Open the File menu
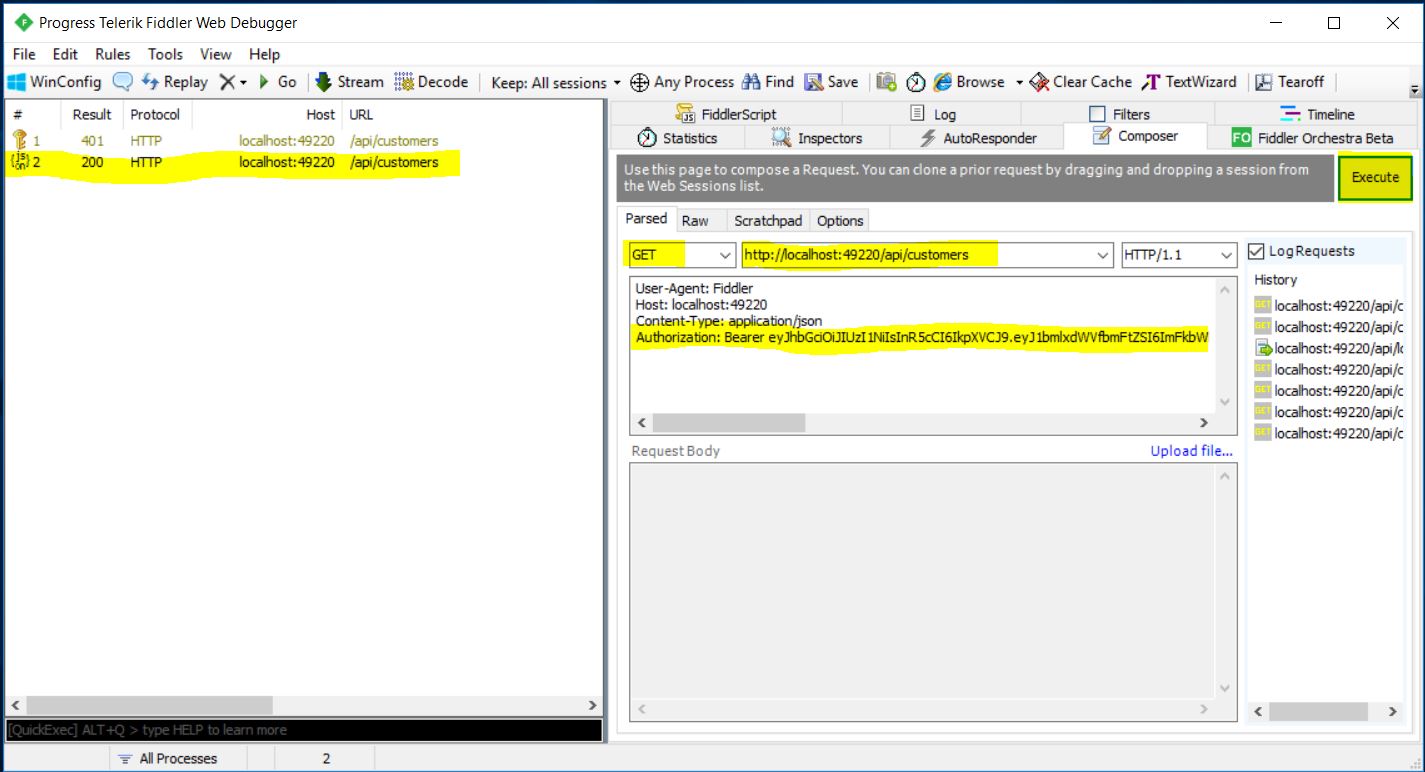1425x772 pixels. click(24, 54)
